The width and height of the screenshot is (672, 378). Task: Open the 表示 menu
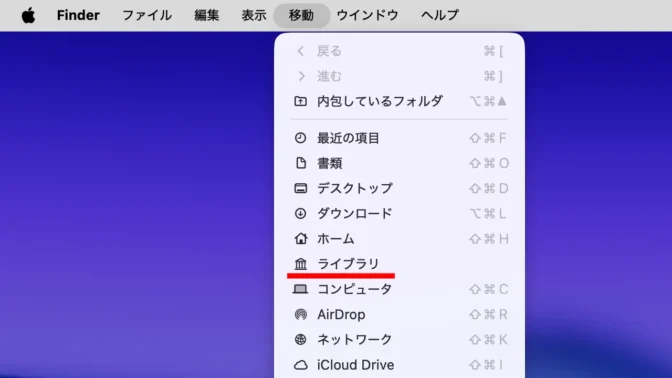254,15
